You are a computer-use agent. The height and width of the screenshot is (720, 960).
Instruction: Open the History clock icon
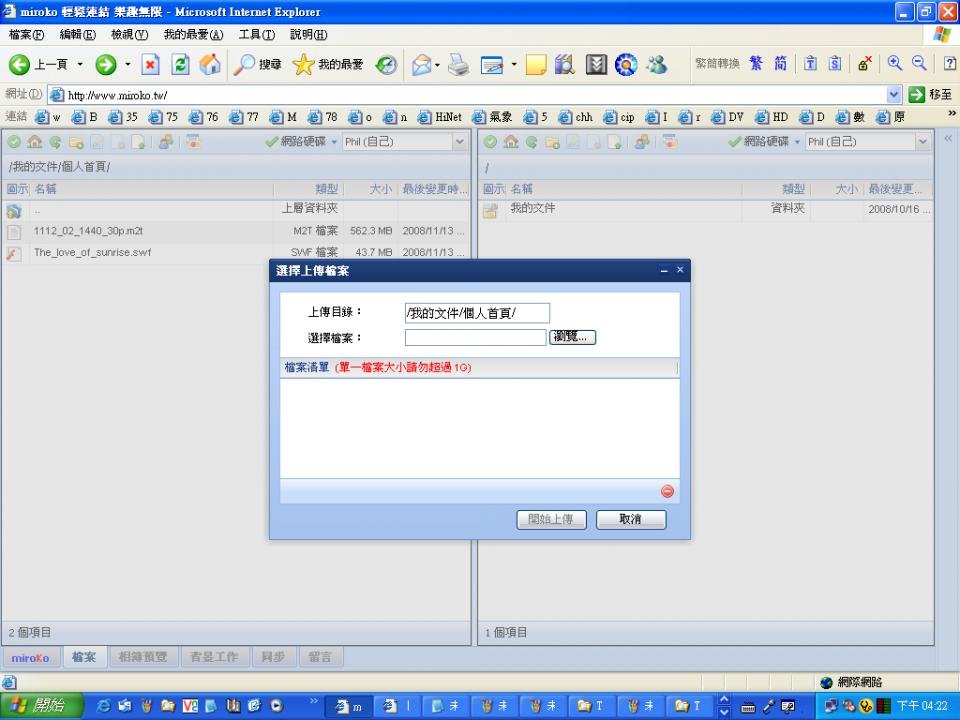coord(386,64)
